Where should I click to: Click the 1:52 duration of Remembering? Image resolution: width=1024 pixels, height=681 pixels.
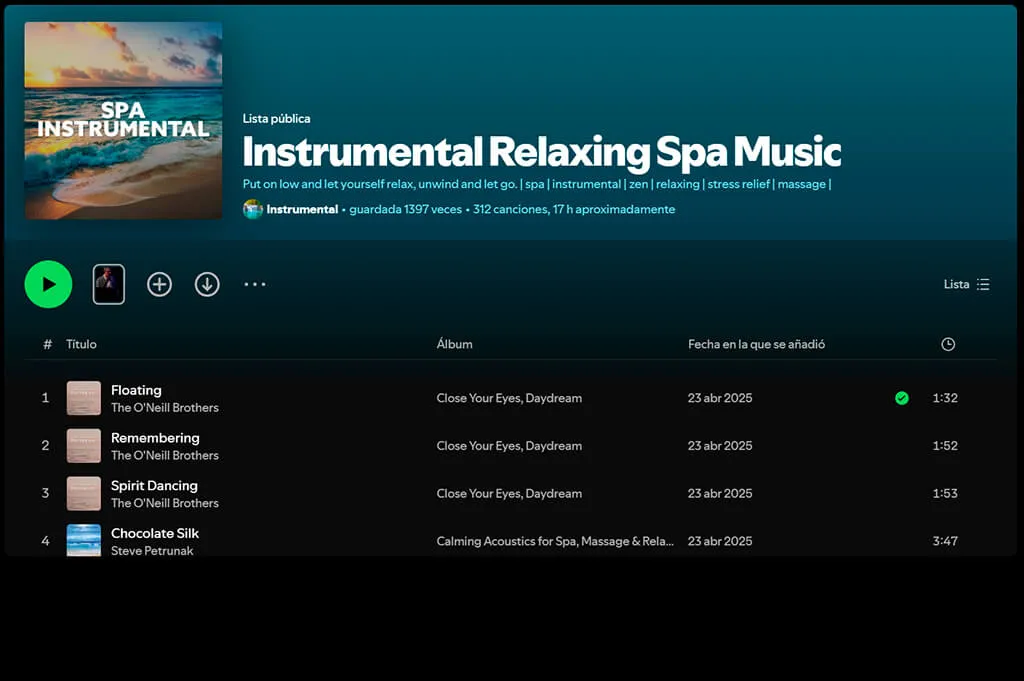(x=945, y=445)
